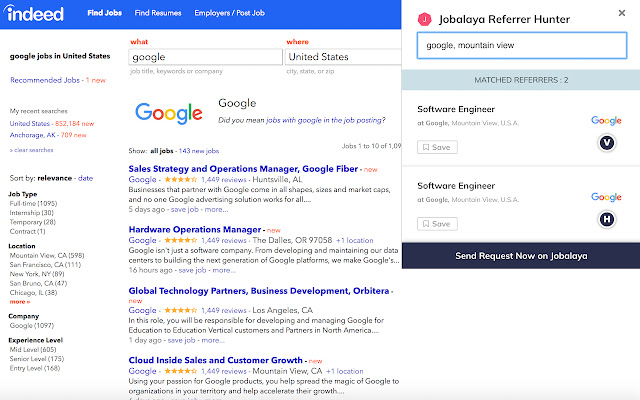Open 1,449 reviews for Sales Strategy job
This screenshot has height=400, width=640.
click(x=224, y=180)
